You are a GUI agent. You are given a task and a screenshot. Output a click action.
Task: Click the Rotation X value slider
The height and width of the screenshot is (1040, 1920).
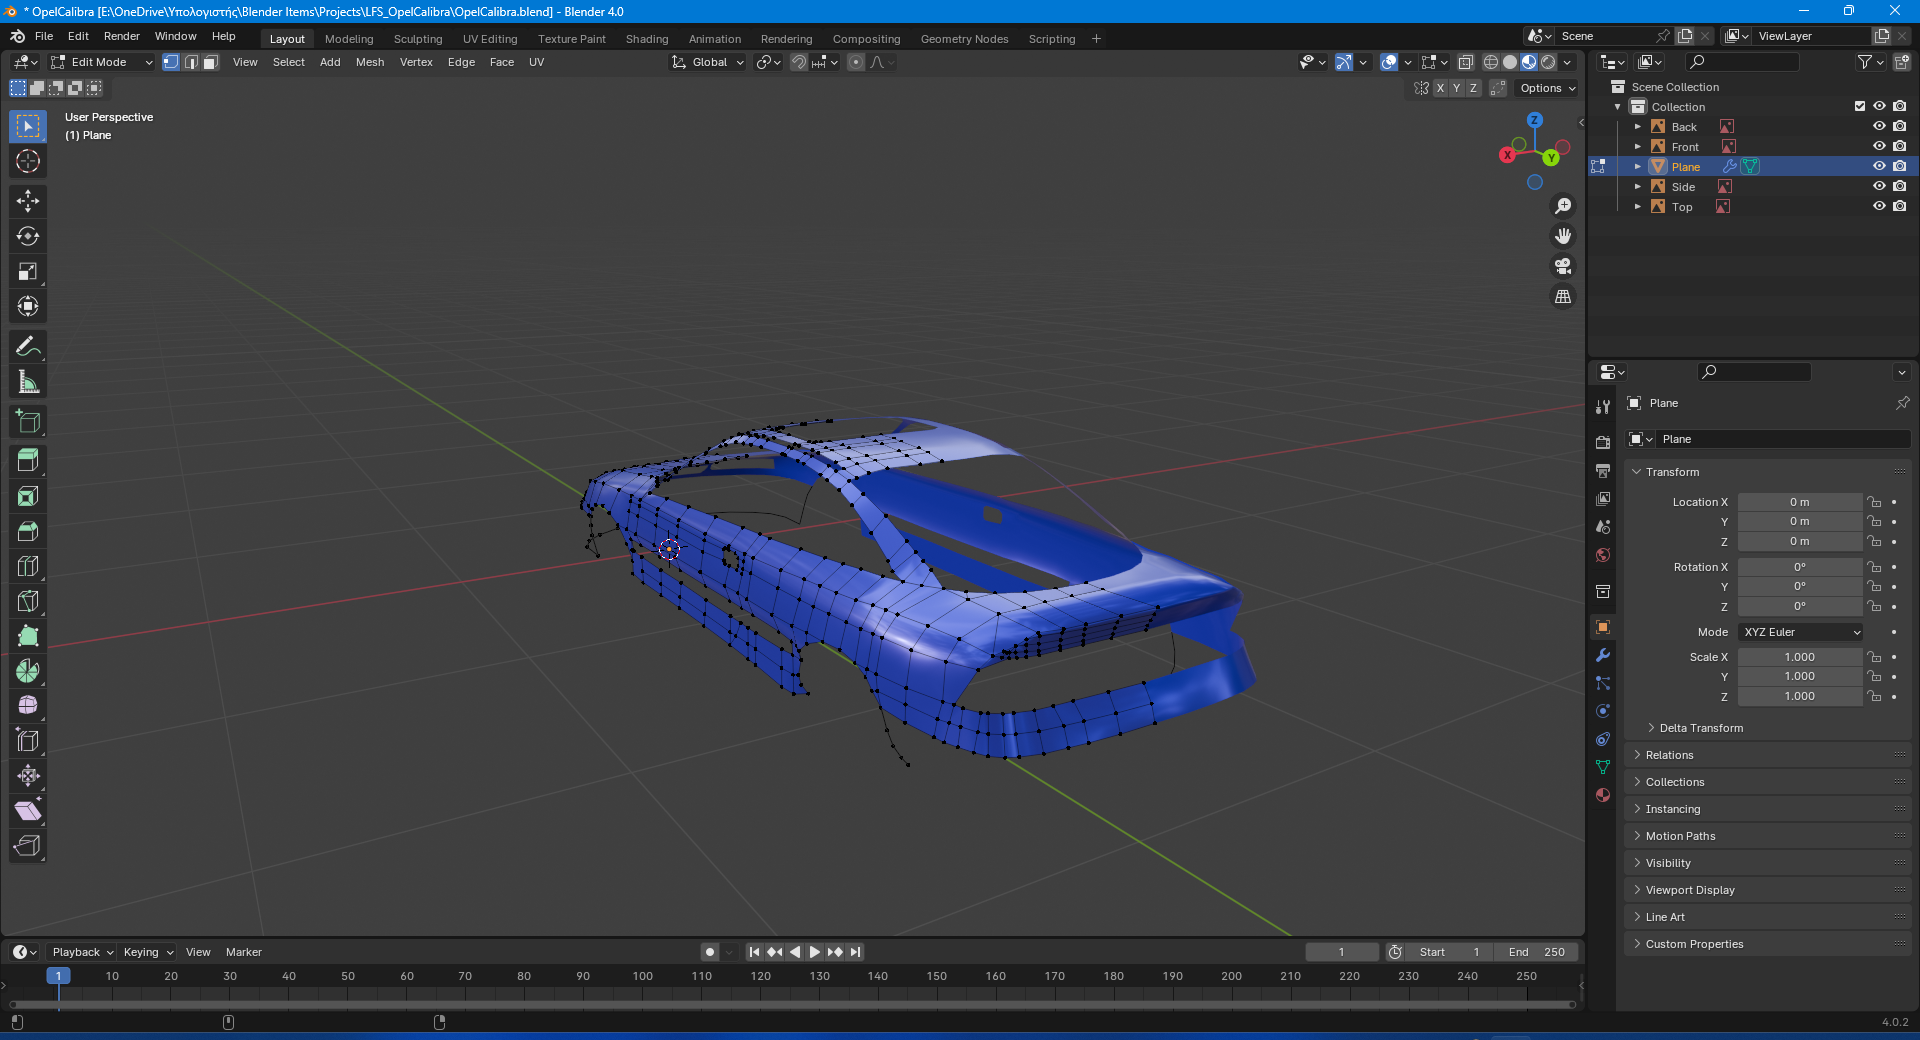click(x=1800, y=567)
